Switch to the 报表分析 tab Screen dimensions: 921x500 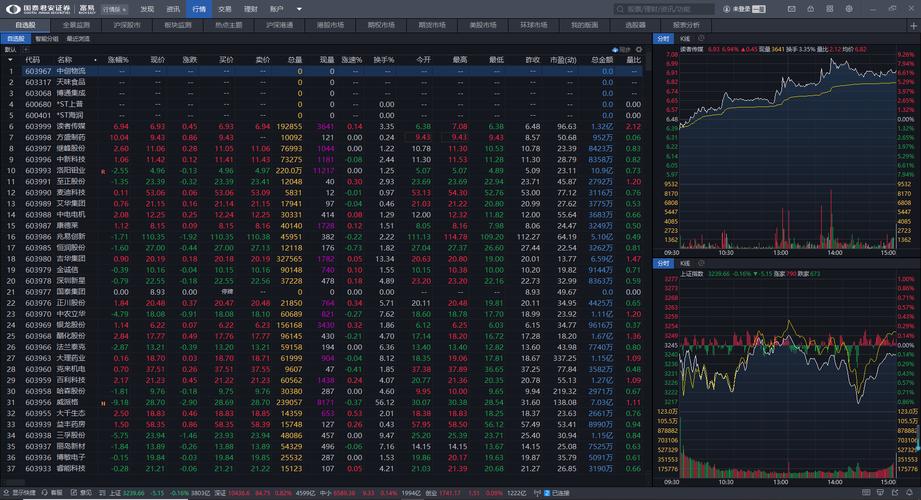686,25
